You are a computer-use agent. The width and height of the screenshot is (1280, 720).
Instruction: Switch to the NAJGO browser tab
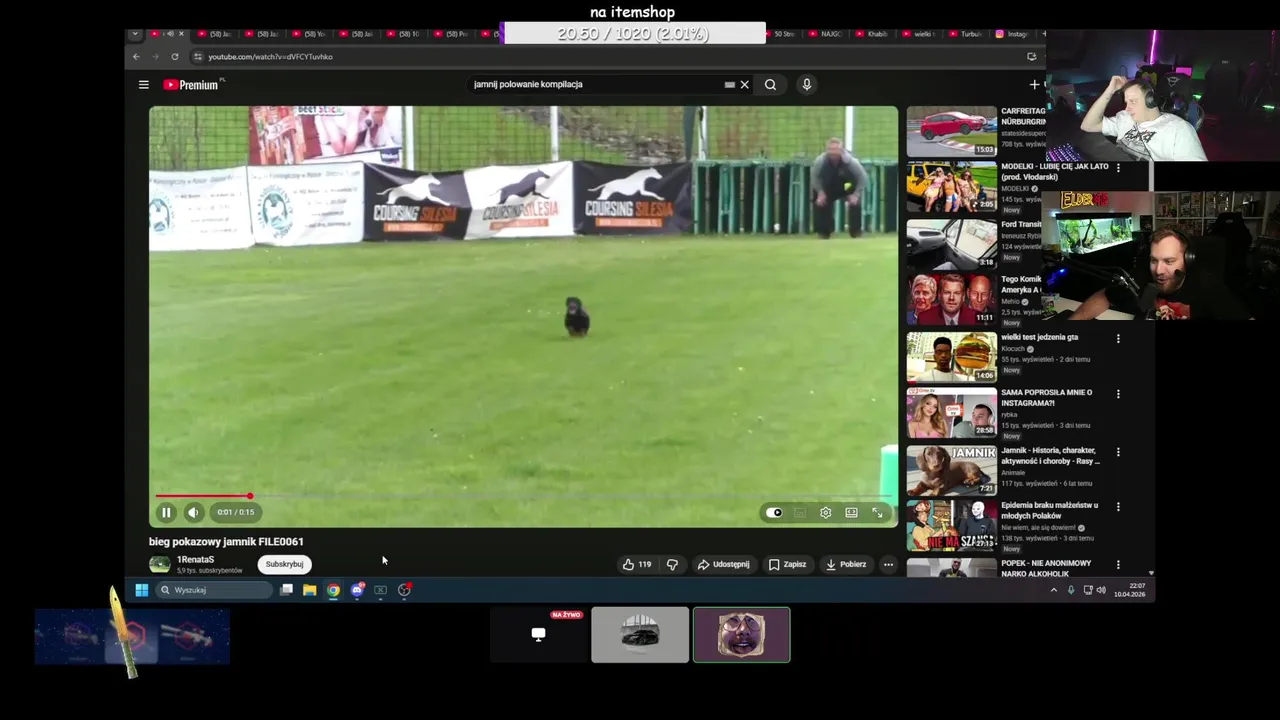click(x=826, y=34)
